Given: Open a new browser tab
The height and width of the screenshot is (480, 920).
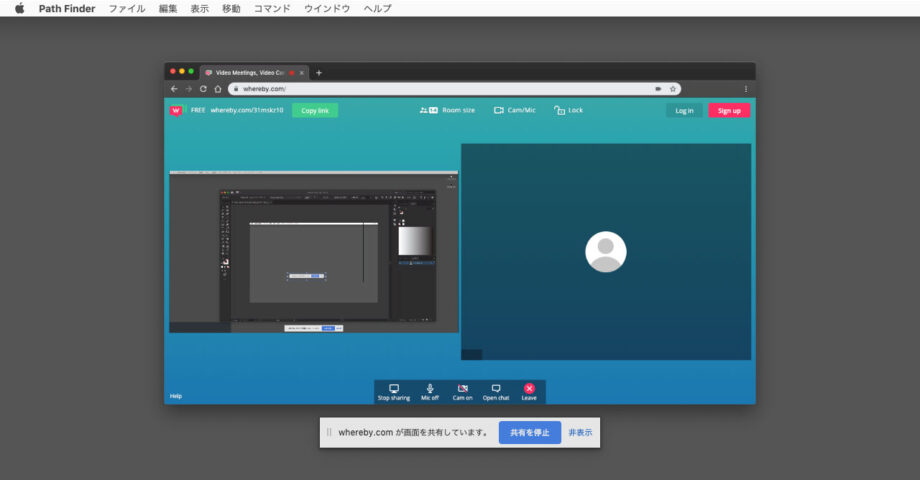Looking at the screenshot, I should pyautogui.click(x=319, y=73).
